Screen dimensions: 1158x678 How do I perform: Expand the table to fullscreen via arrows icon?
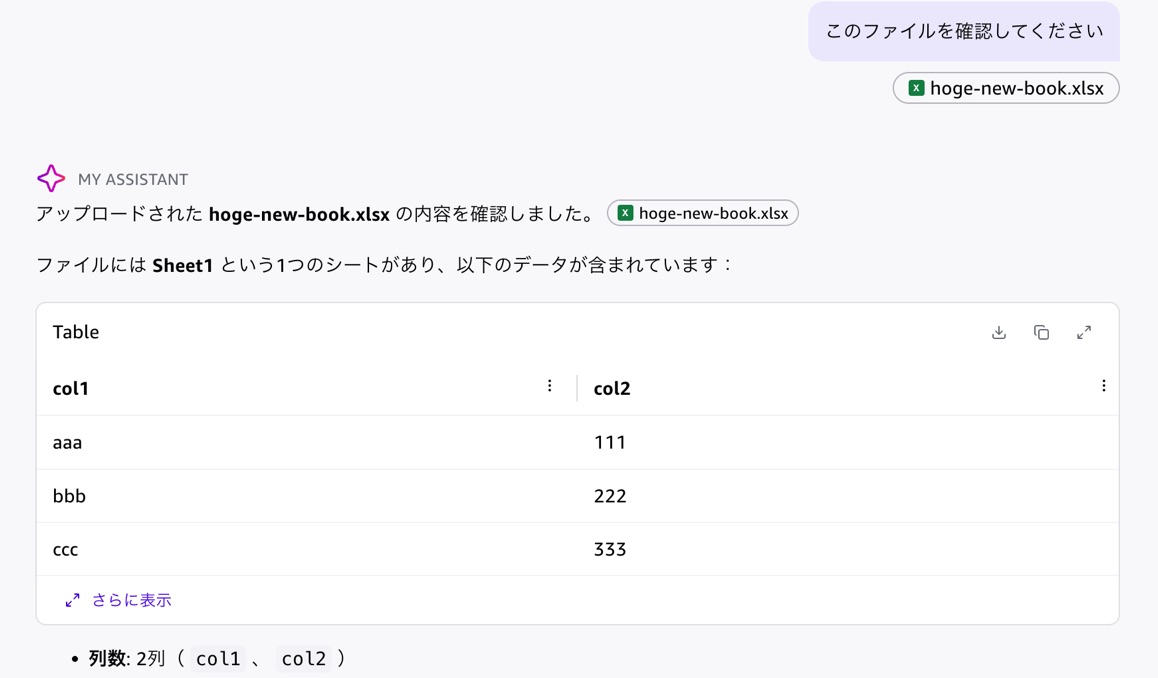(1083, 332)
